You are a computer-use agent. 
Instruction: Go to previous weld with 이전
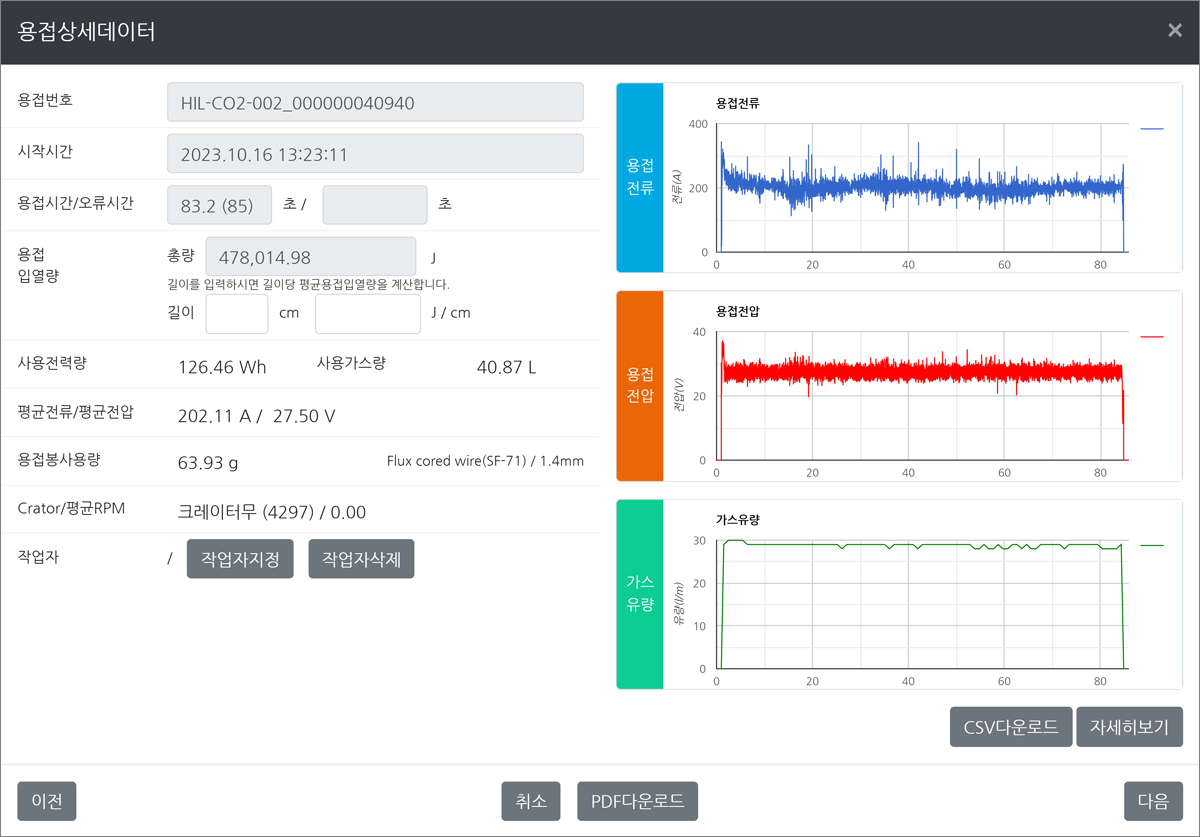point(47,801)
